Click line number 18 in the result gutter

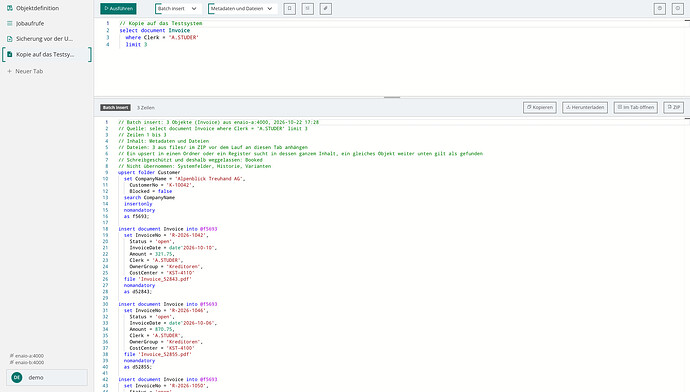tap(105, 229)
